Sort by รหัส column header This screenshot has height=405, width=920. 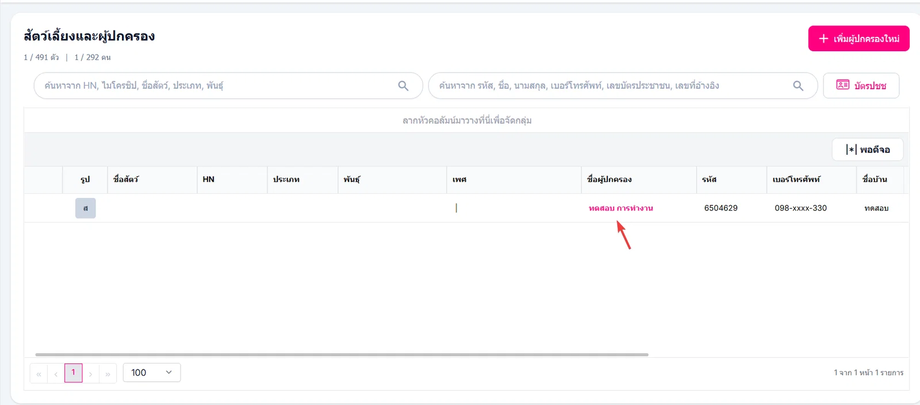(x=732, y=180)
